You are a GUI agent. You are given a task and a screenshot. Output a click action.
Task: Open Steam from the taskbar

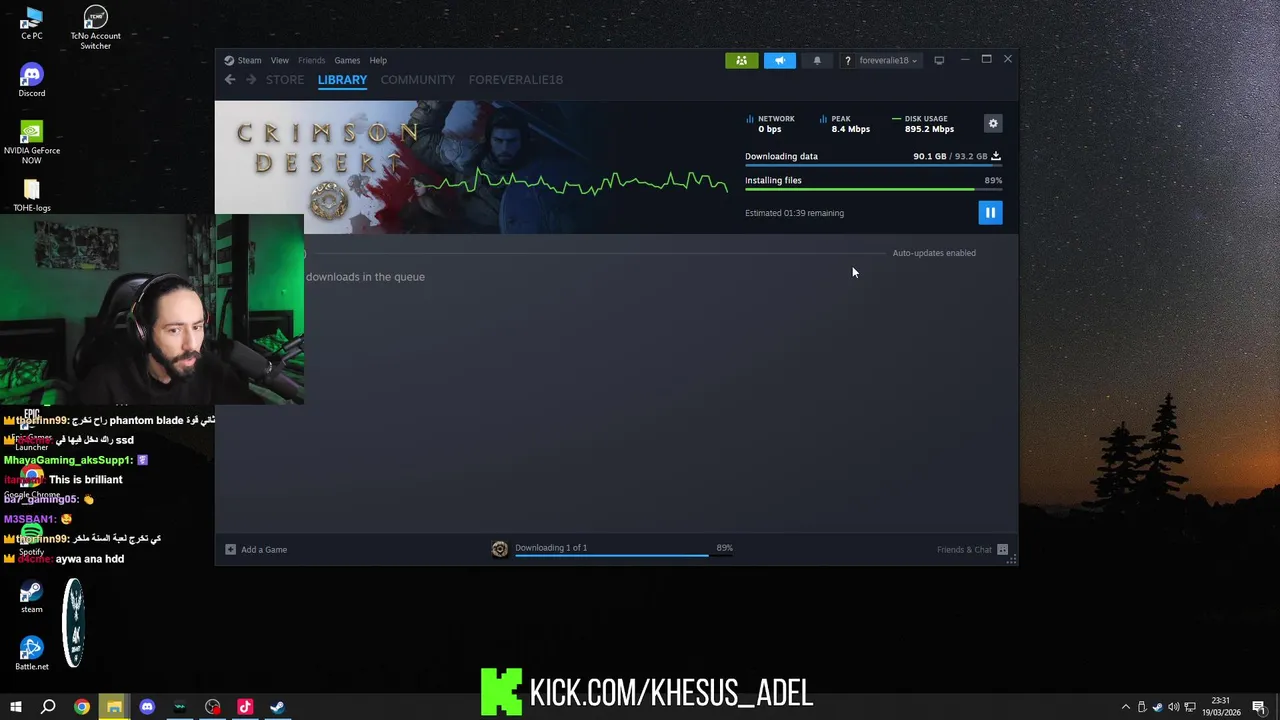click(x=277, y=707)
